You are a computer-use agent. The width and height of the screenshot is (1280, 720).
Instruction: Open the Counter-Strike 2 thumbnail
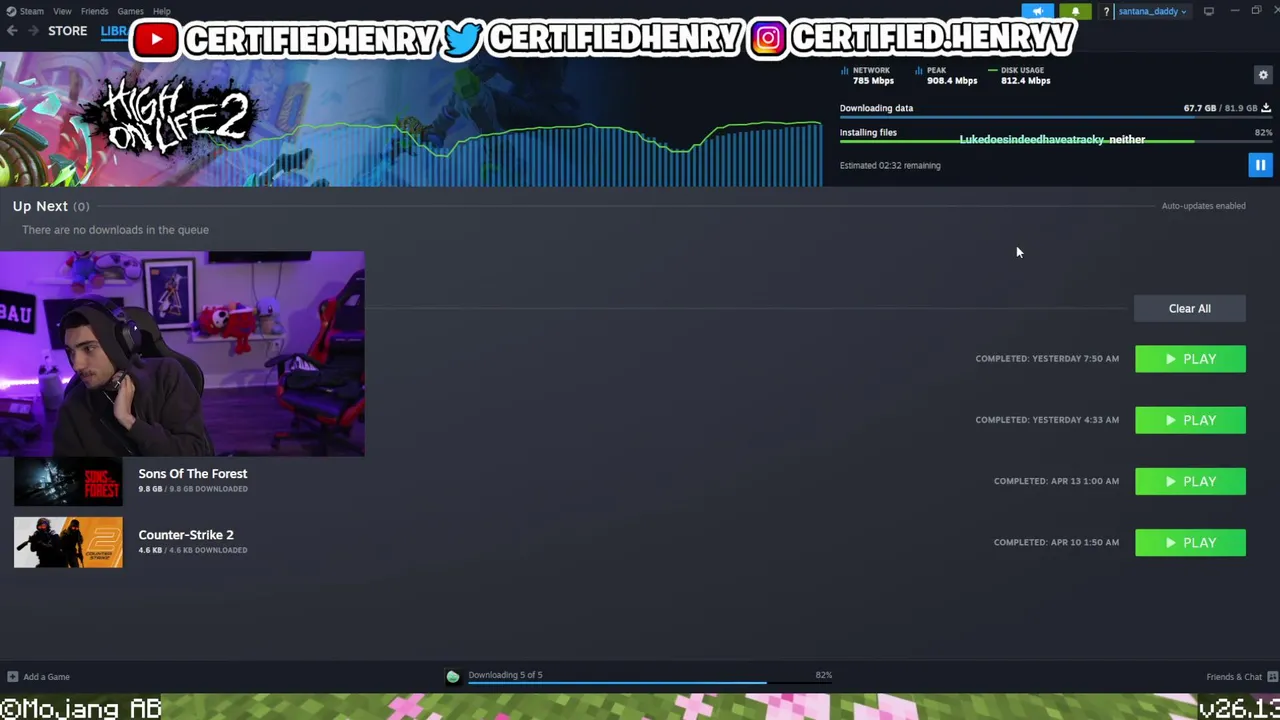[x=68, y=542]
